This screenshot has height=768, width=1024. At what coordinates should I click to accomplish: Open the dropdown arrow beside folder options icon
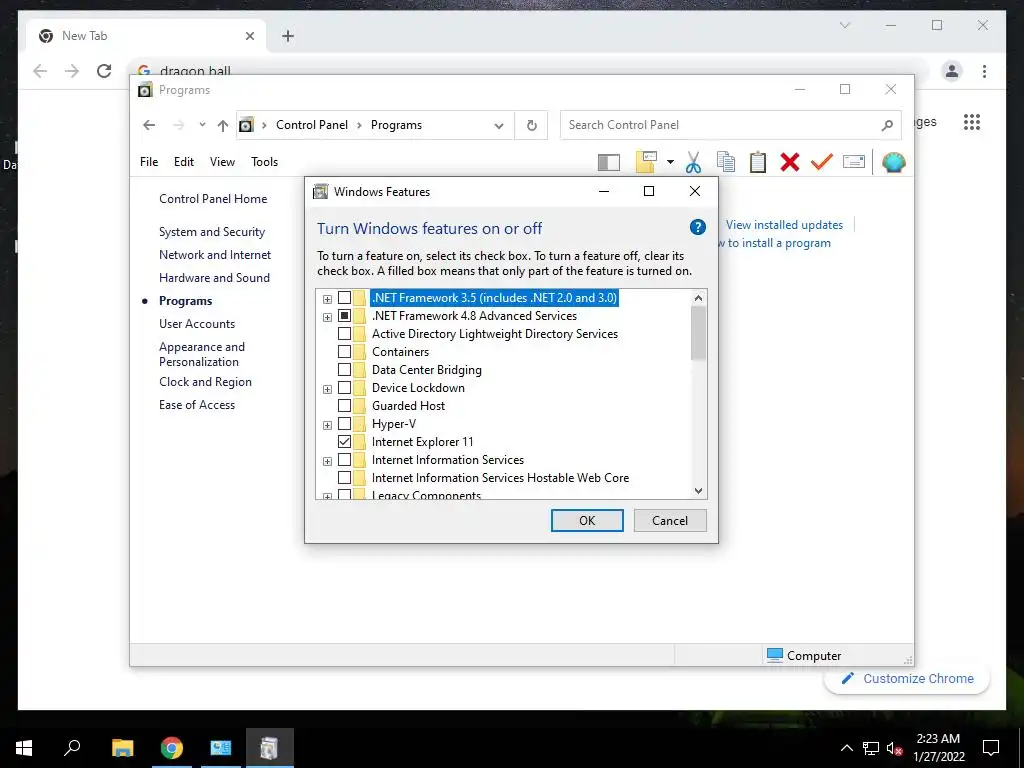[670, 162]
